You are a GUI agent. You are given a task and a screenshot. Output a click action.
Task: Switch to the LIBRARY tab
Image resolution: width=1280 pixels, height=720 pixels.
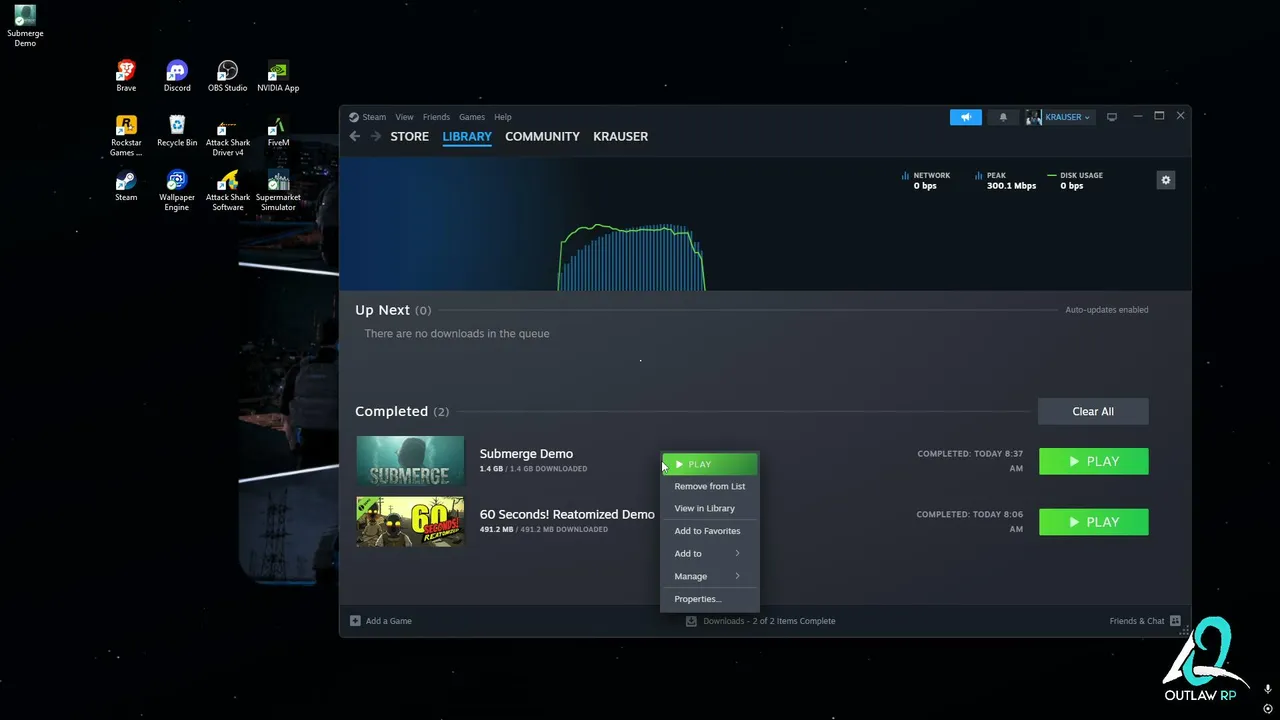[x=467, y=136]
